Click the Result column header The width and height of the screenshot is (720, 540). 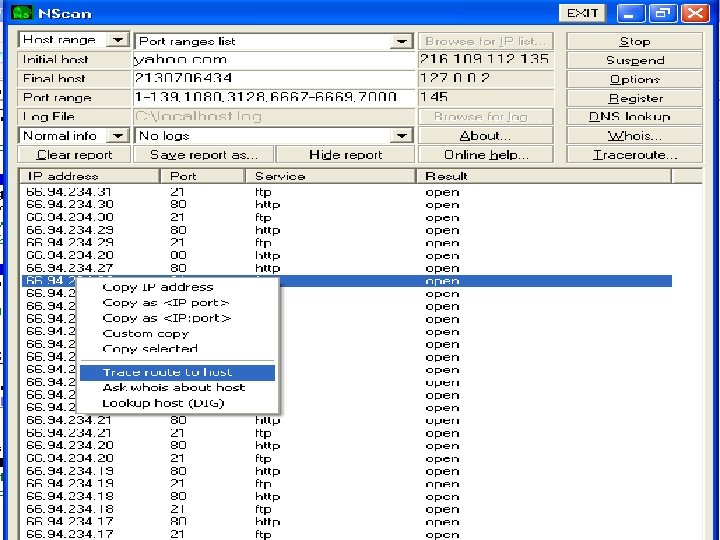pyautogui.click(x=544, y=176)
